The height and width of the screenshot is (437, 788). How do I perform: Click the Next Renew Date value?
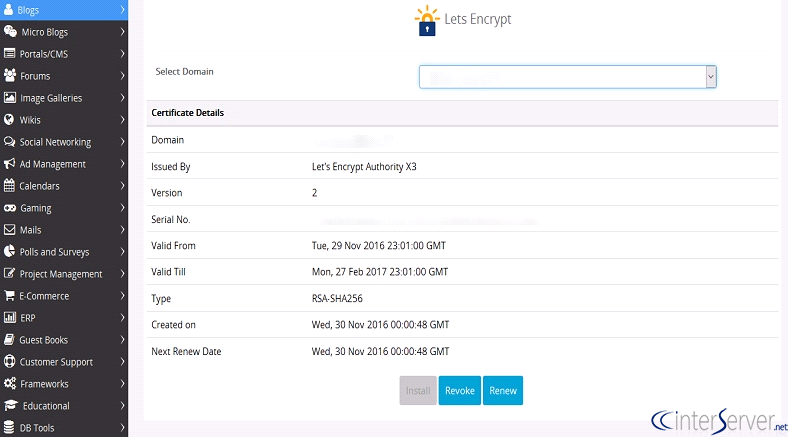tap(380, 351)
